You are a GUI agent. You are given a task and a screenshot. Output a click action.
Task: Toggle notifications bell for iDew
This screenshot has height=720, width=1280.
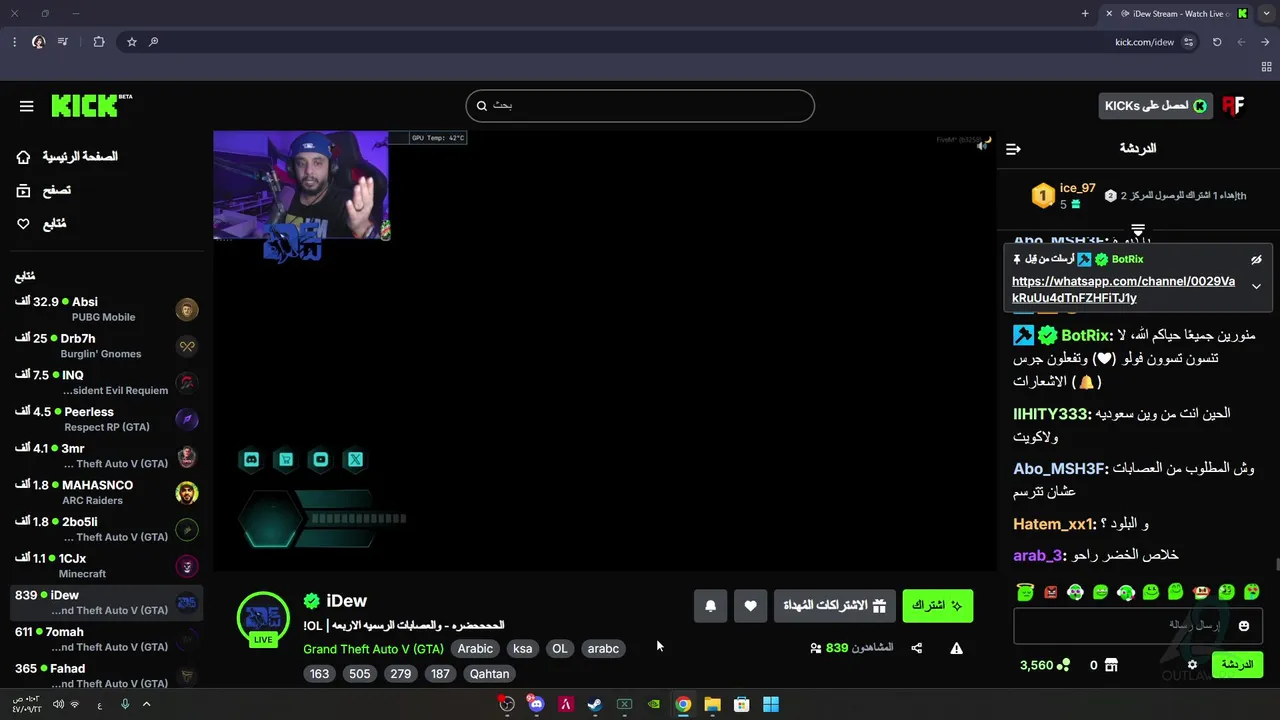click(x=711, y=606)
